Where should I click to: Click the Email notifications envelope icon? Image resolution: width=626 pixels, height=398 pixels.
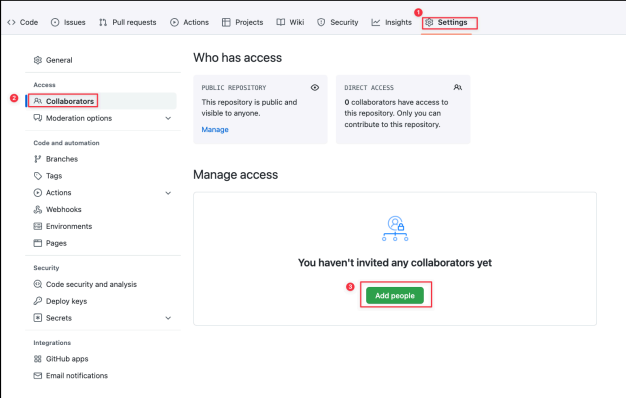[x=38, y=376]
